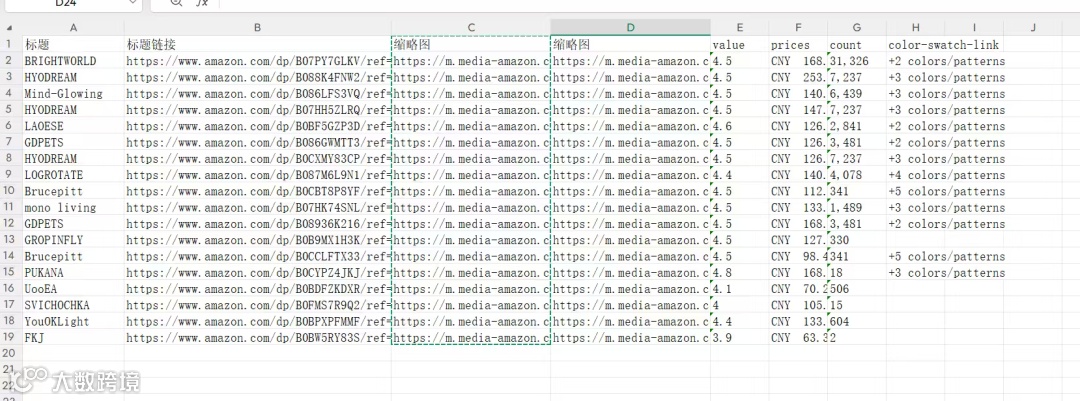Image resolution: width=1080 pixels, height=401 pixels.
Task: Click the 6,439 count cell
Action: pos(856,94)
